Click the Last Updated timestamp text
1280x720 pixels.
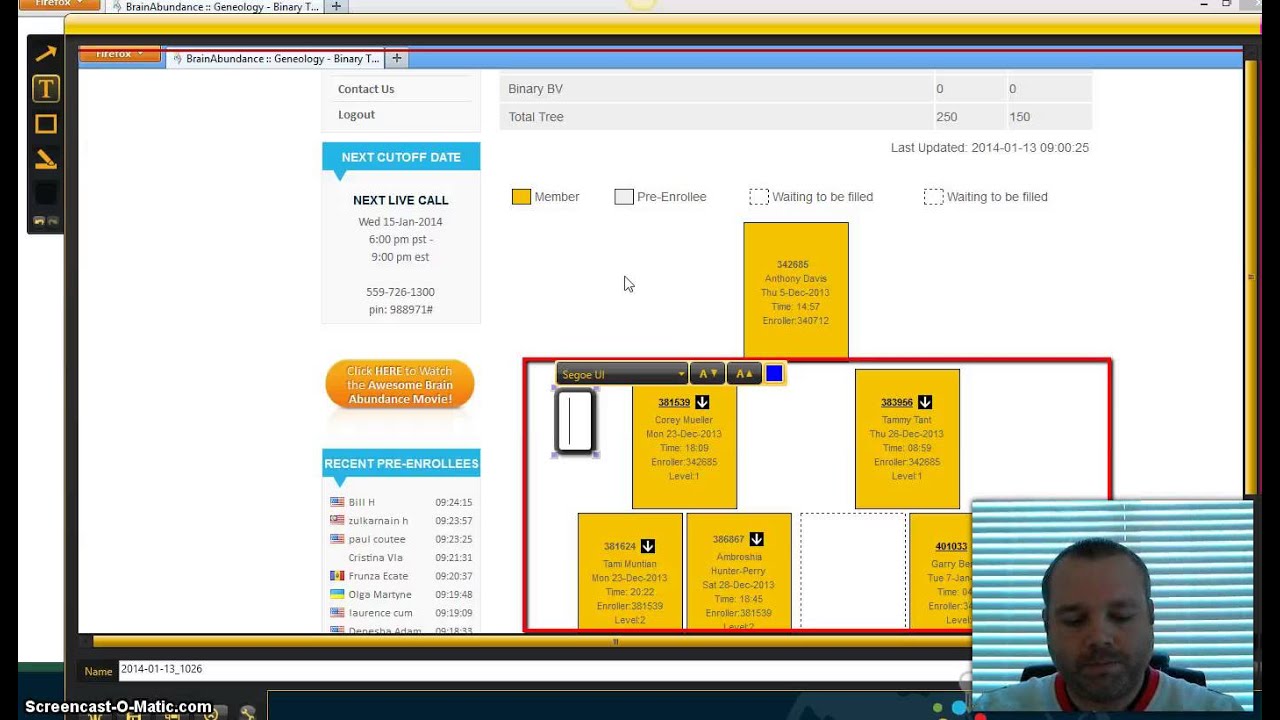[x=990, y=147]
